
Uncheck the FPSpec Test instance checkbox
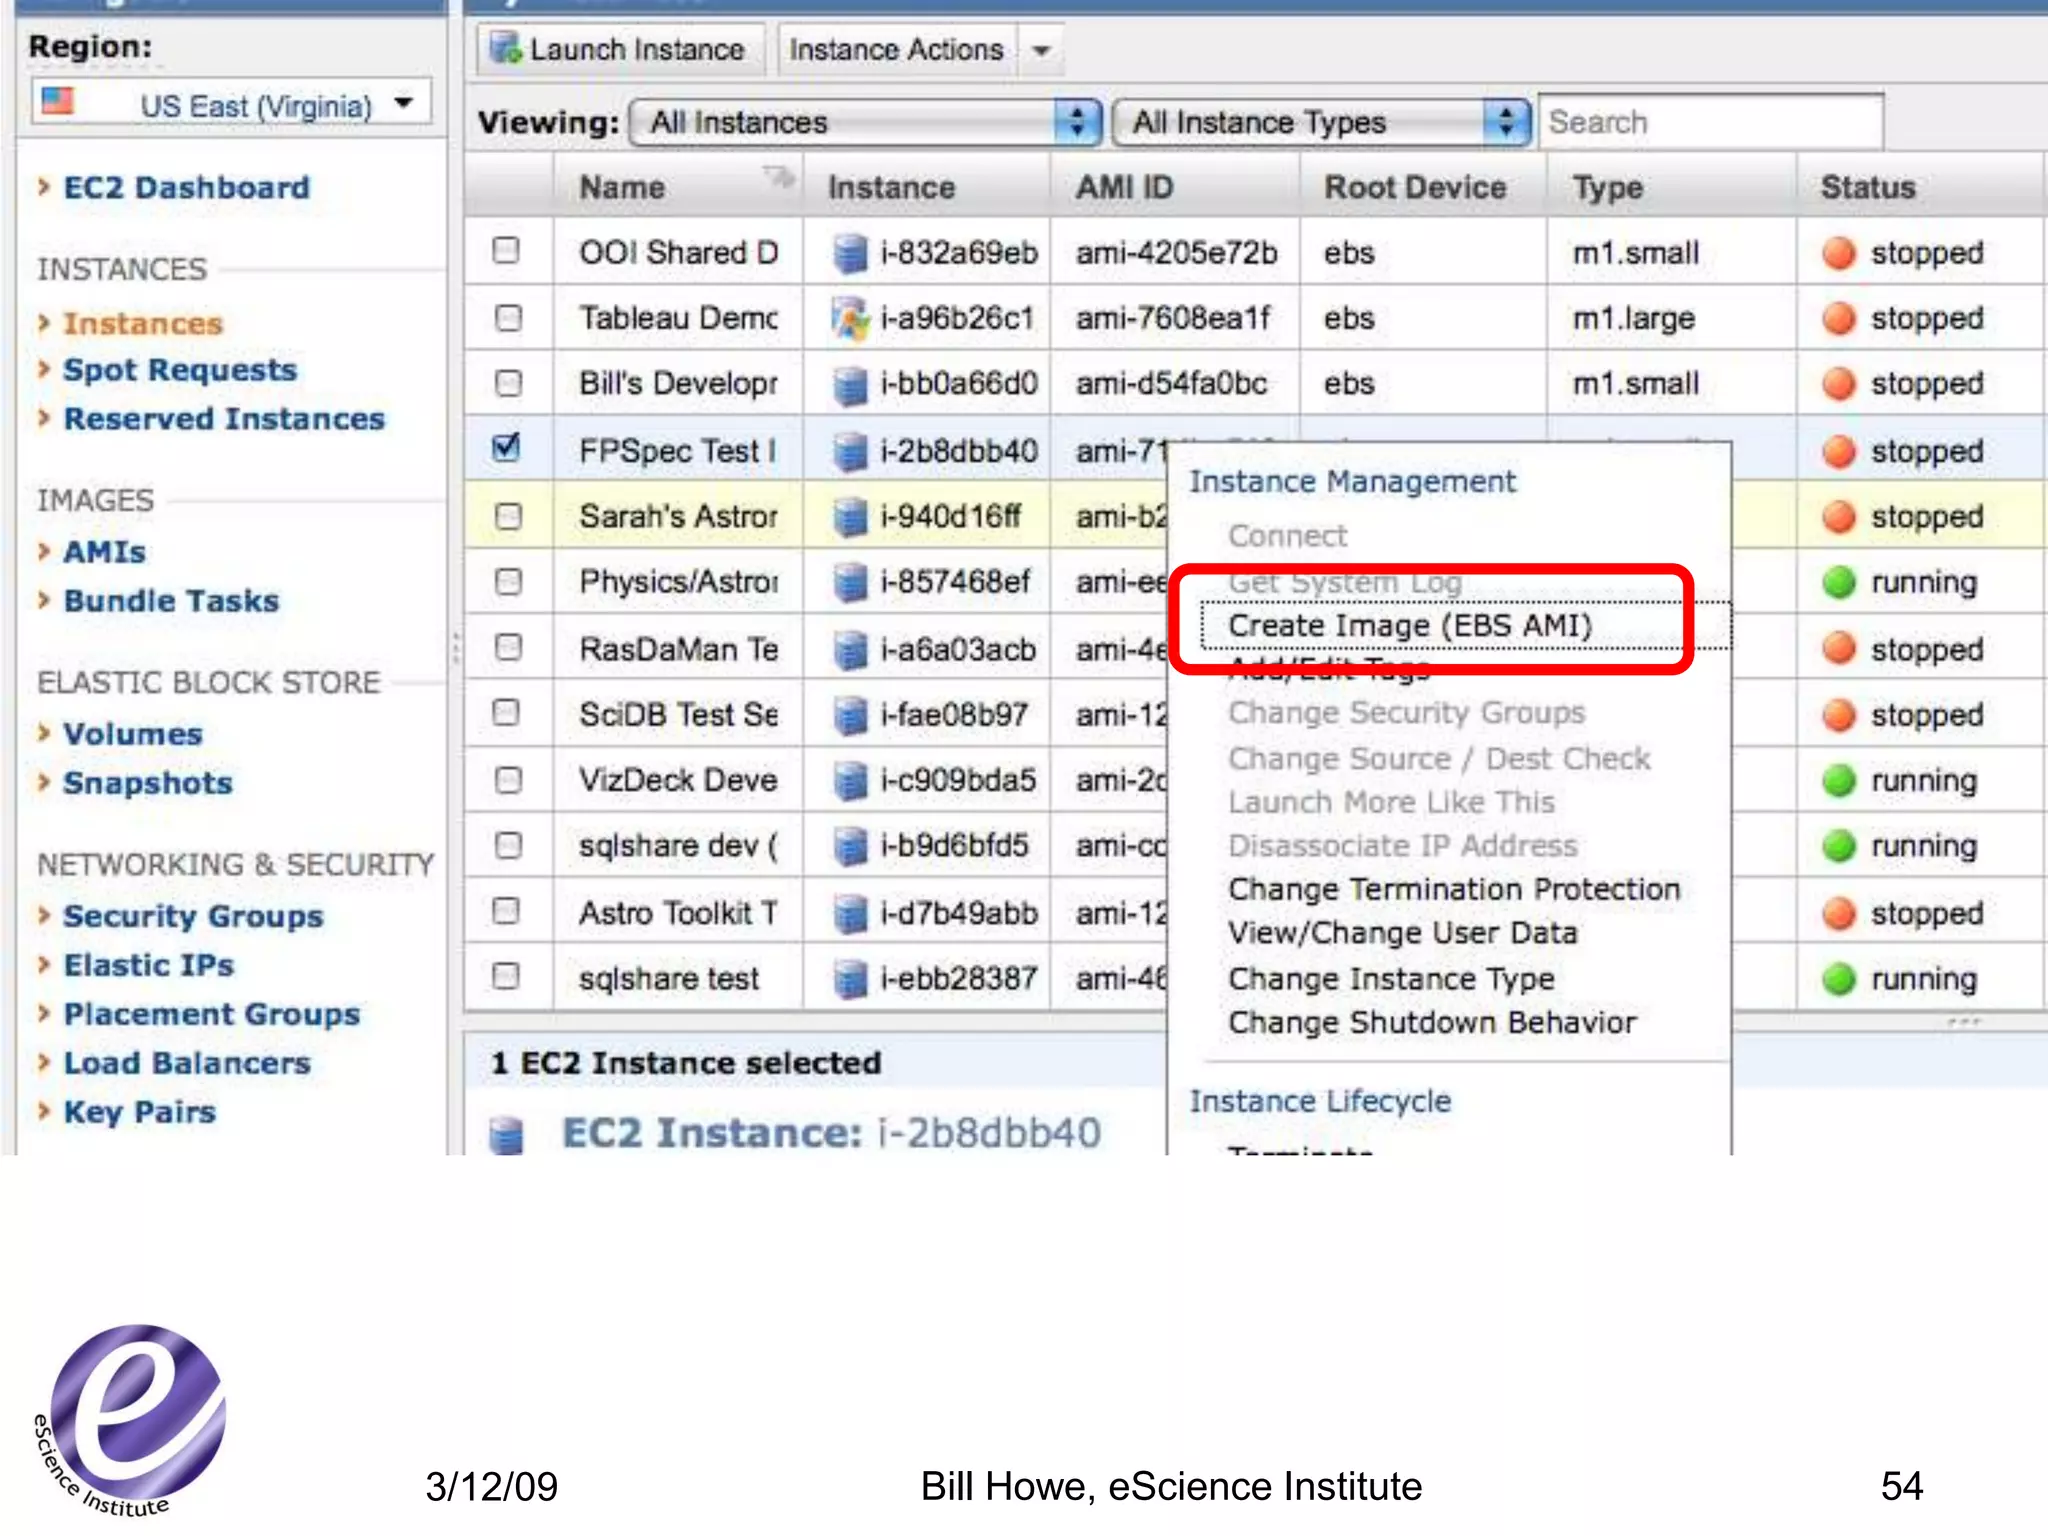click(507, 447)
